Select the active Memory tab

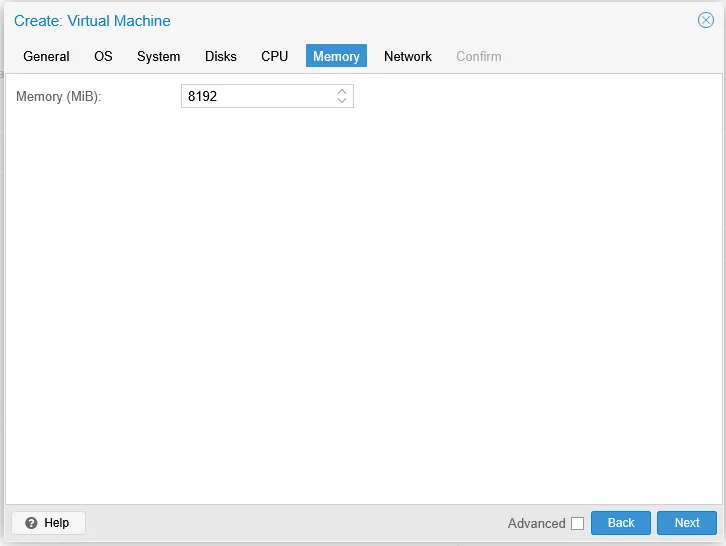336,56
